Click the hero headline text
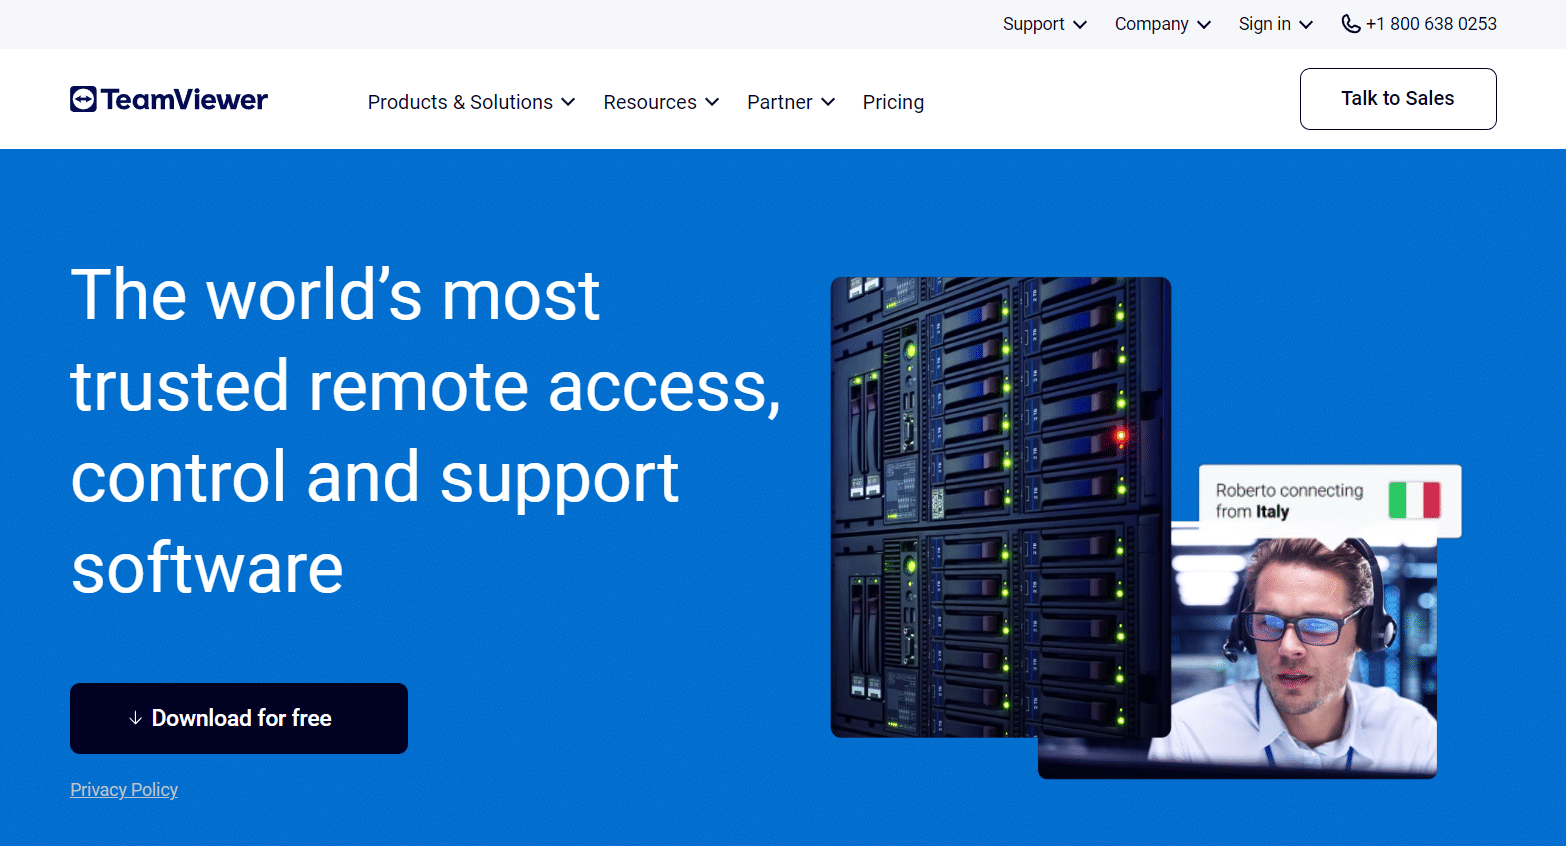This screenshot has width=1566, height=846. click(425, 431)
